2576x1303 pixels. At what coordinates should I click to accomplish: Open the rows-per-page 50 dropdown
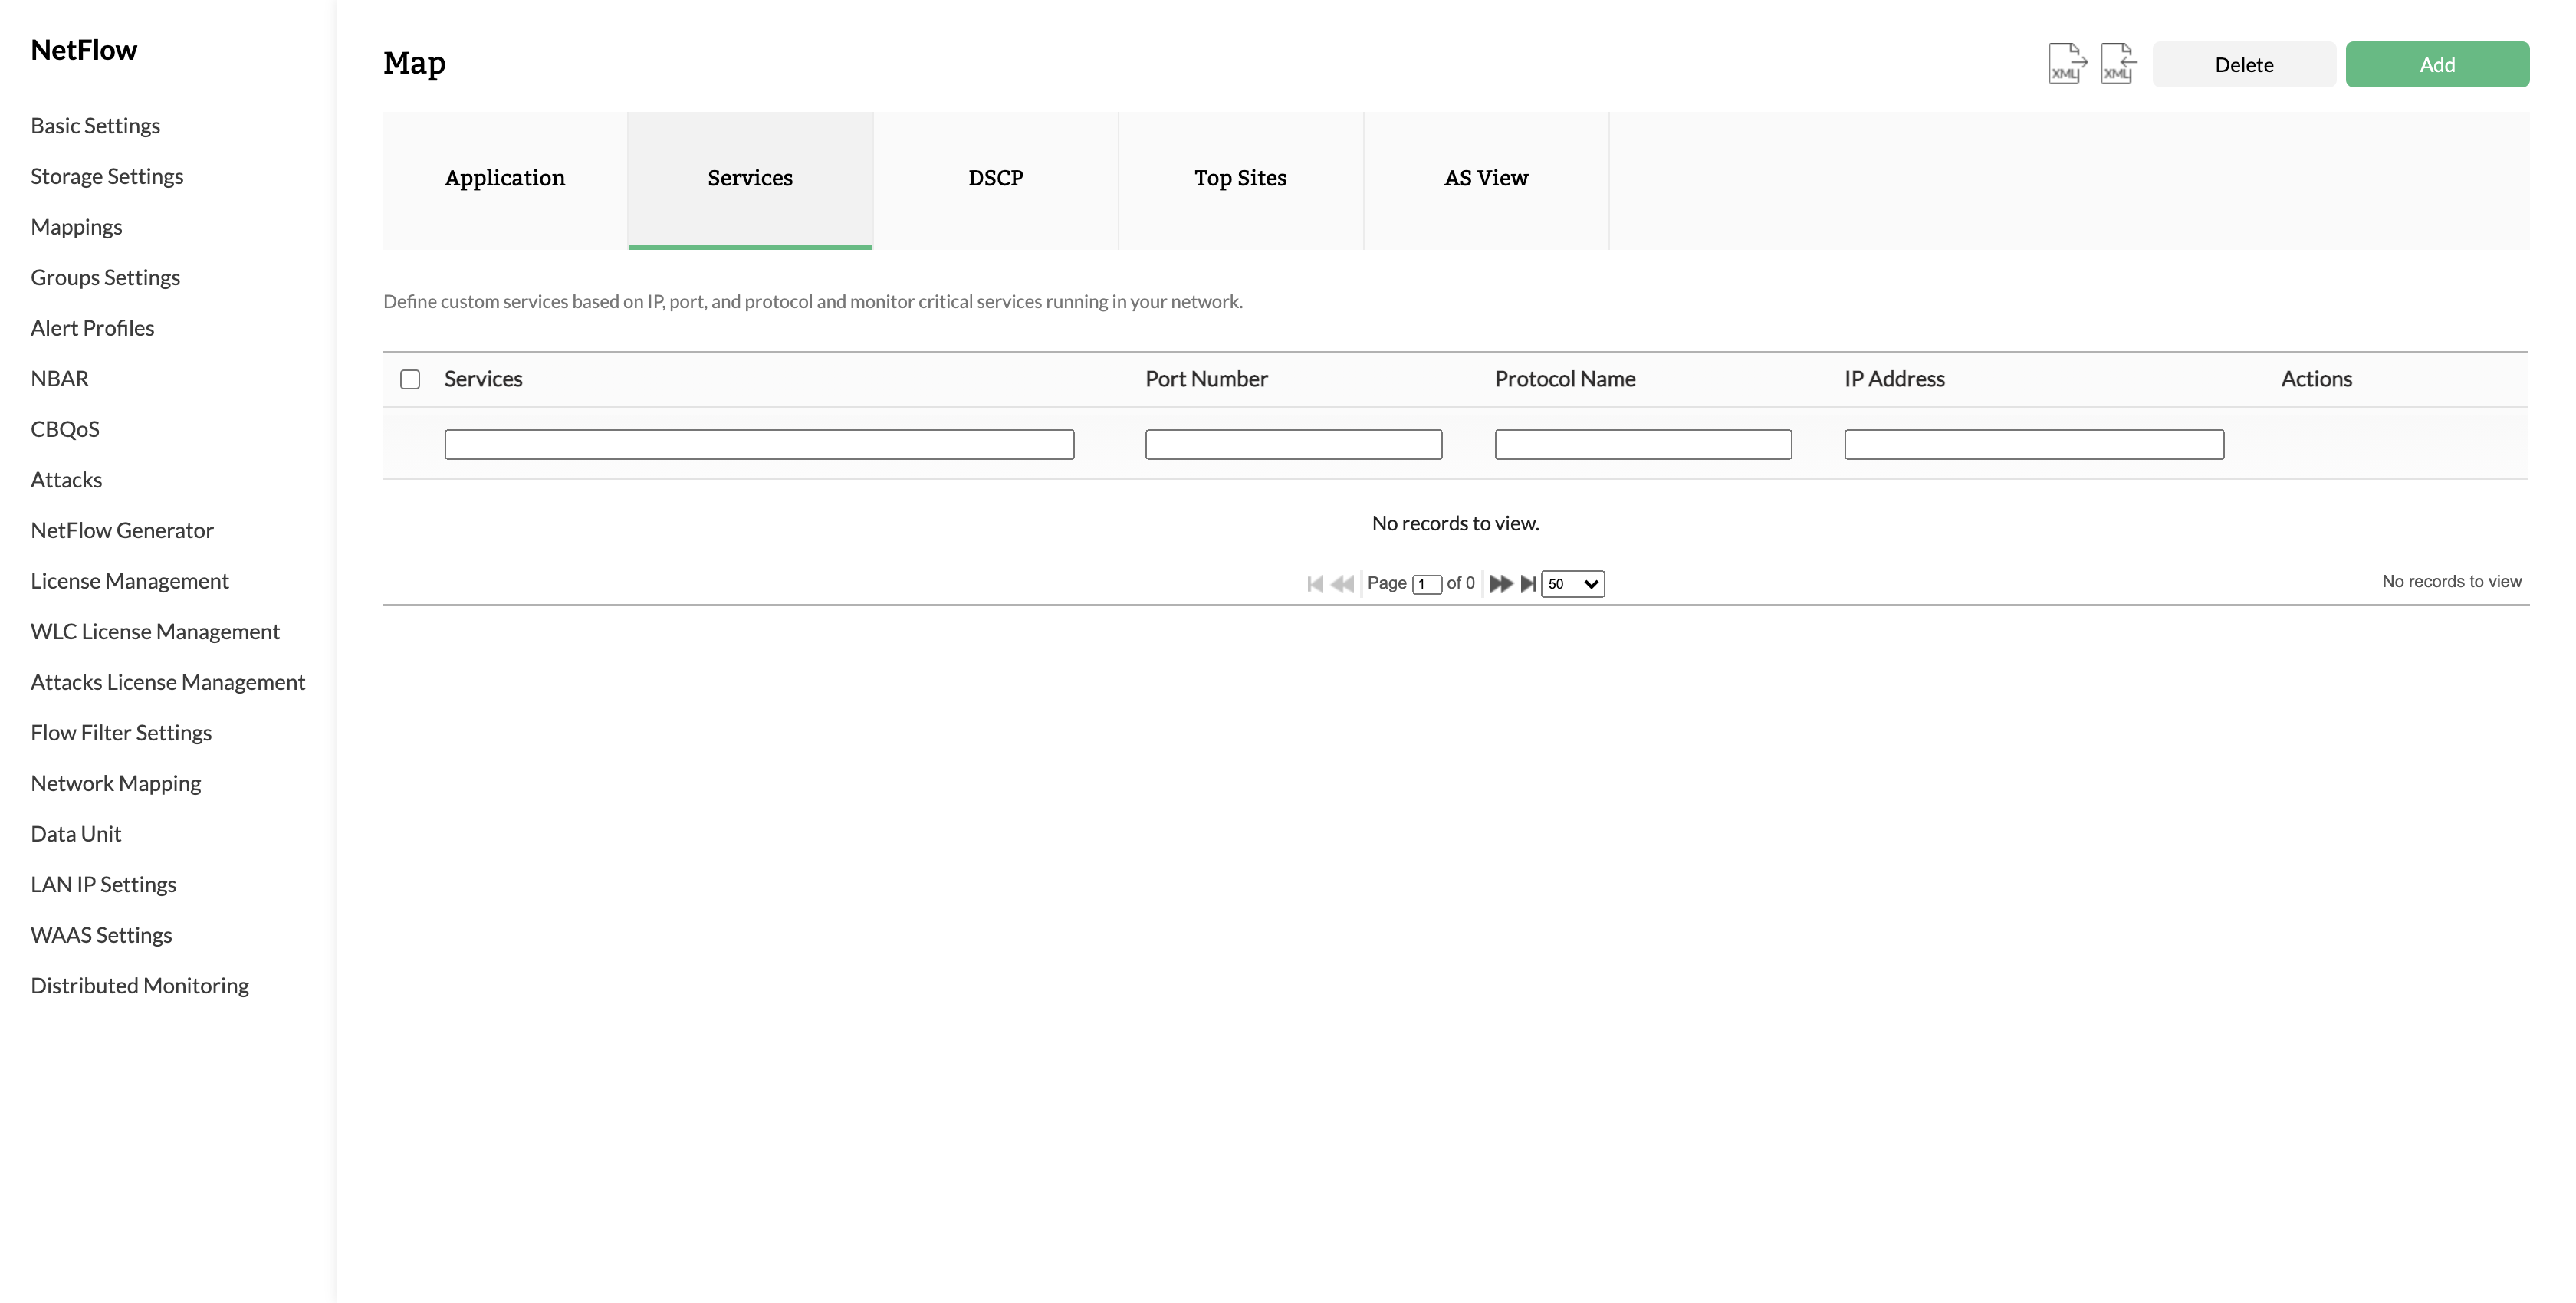(1572, 584)
